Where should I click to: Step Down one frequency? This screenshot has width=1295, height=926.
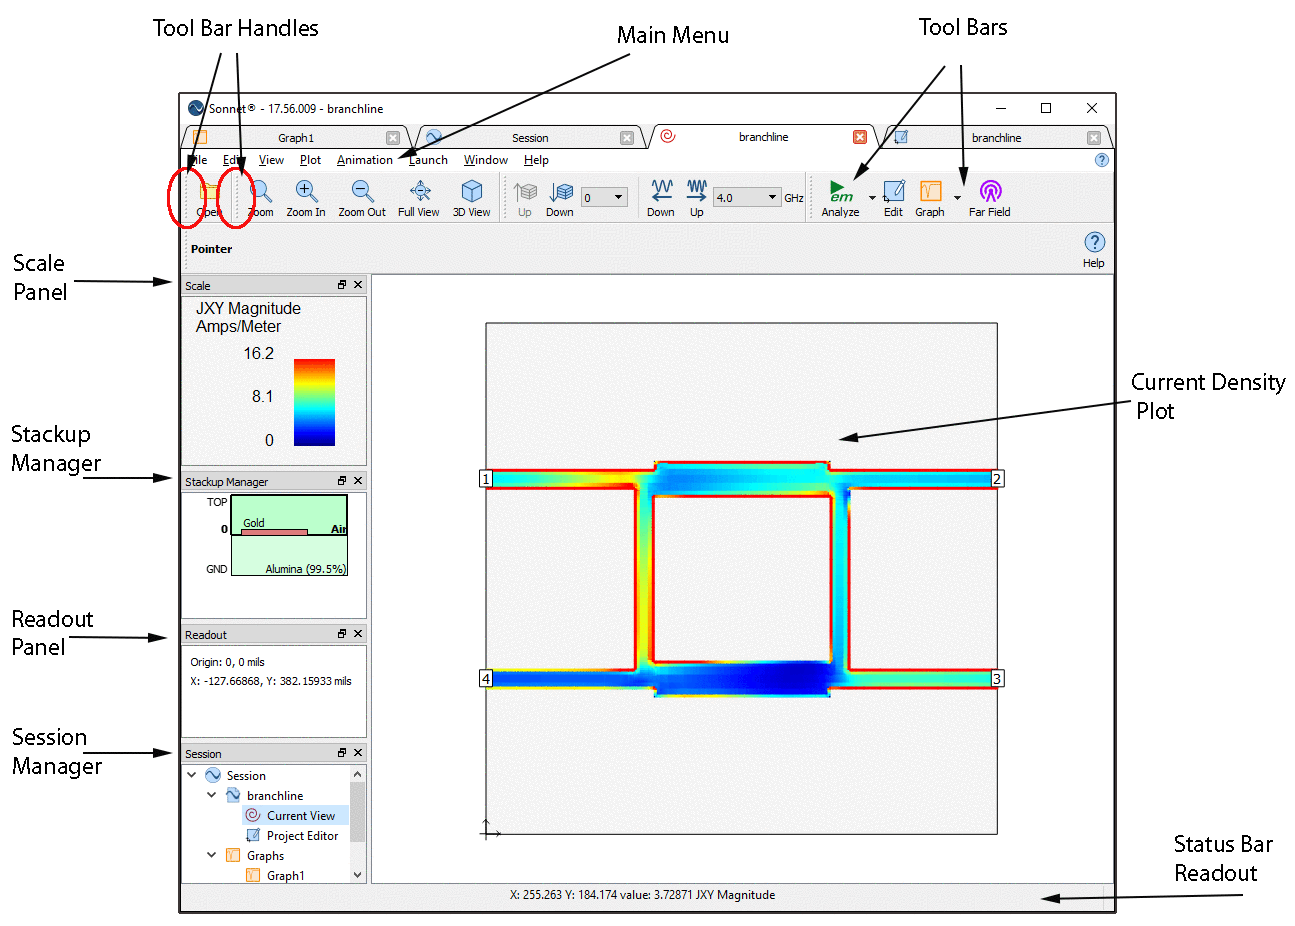coord(661,192)
